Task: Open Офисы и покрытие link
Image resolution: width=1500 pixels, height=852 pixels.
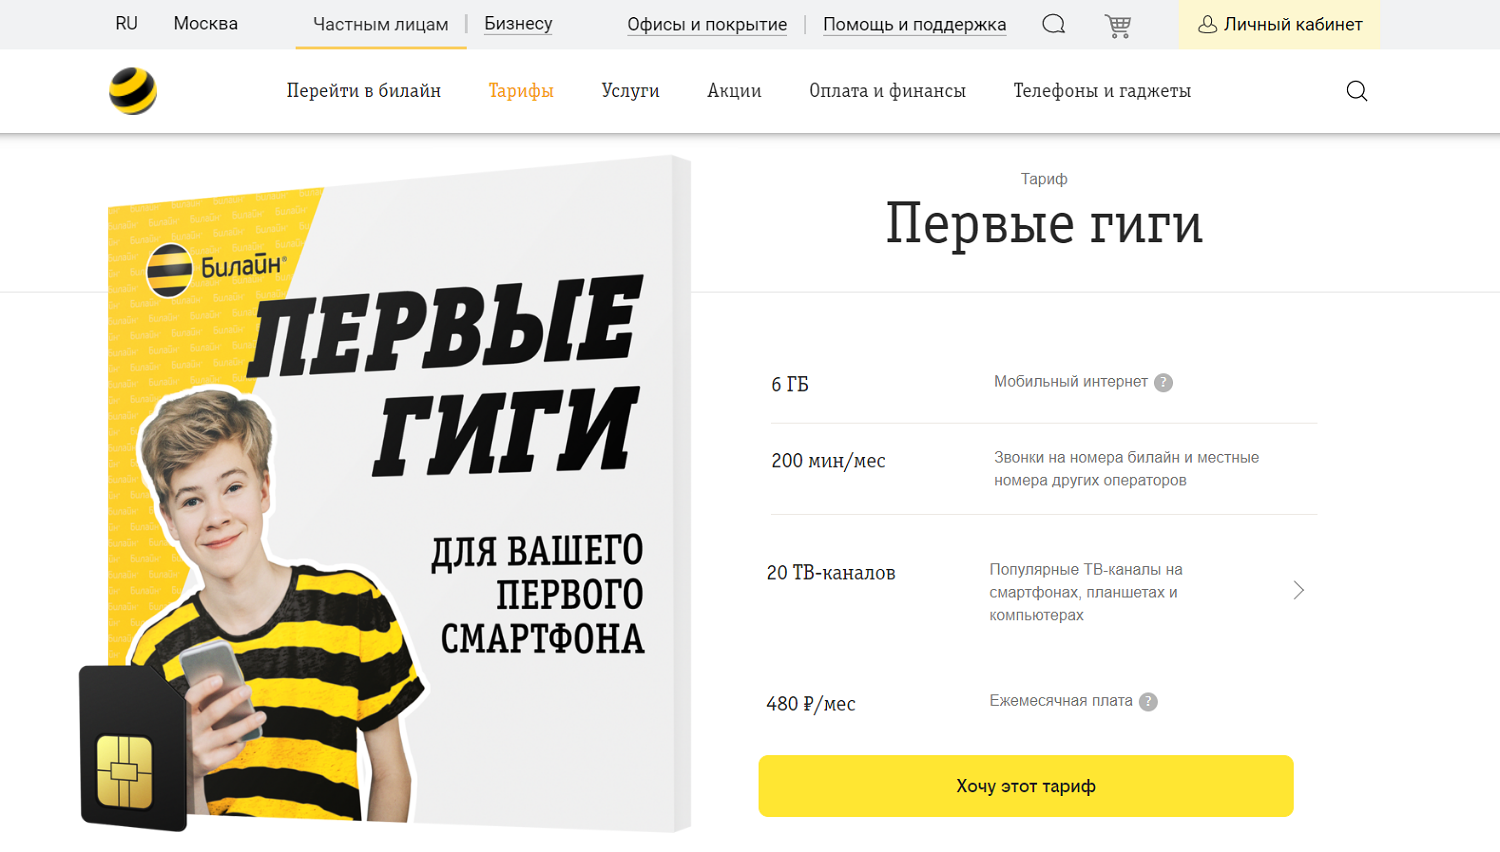Action: pyautogui.click(x=707, y=25)
